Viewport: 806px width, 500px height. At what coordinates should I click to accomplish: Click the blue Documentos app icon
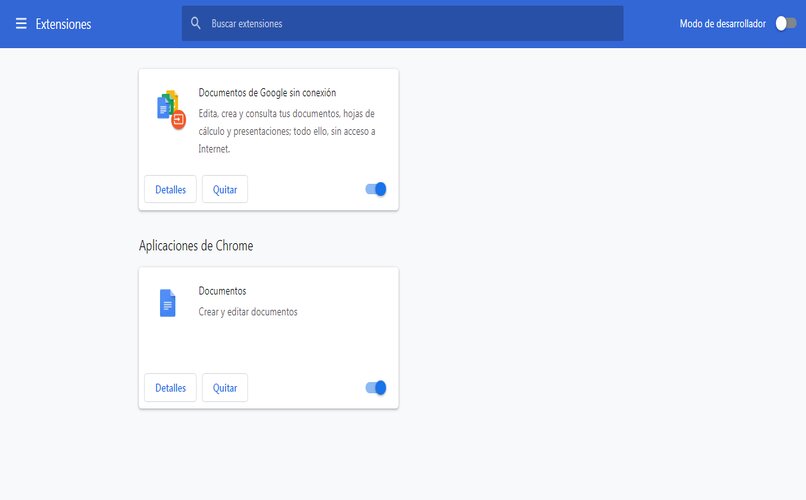[168, 303]
